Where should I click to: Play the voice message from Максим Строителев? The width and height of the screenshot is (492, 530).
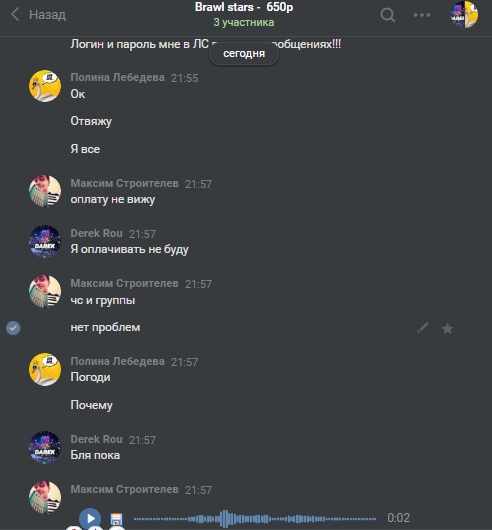(90, 518)
